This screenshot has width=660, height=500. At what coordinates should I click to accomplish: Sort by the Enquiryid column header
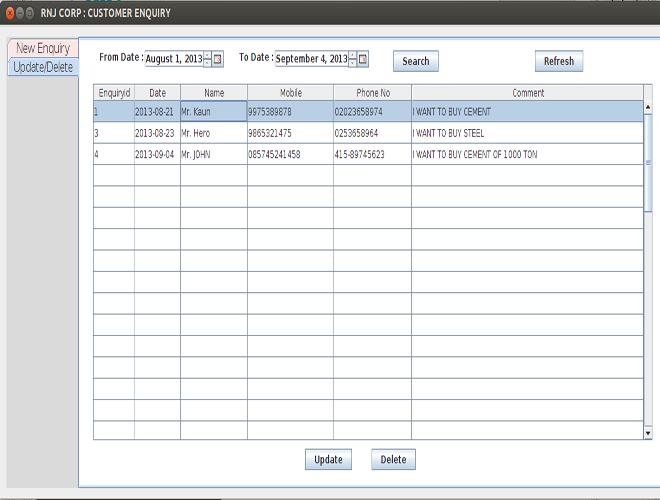point(114,93)
